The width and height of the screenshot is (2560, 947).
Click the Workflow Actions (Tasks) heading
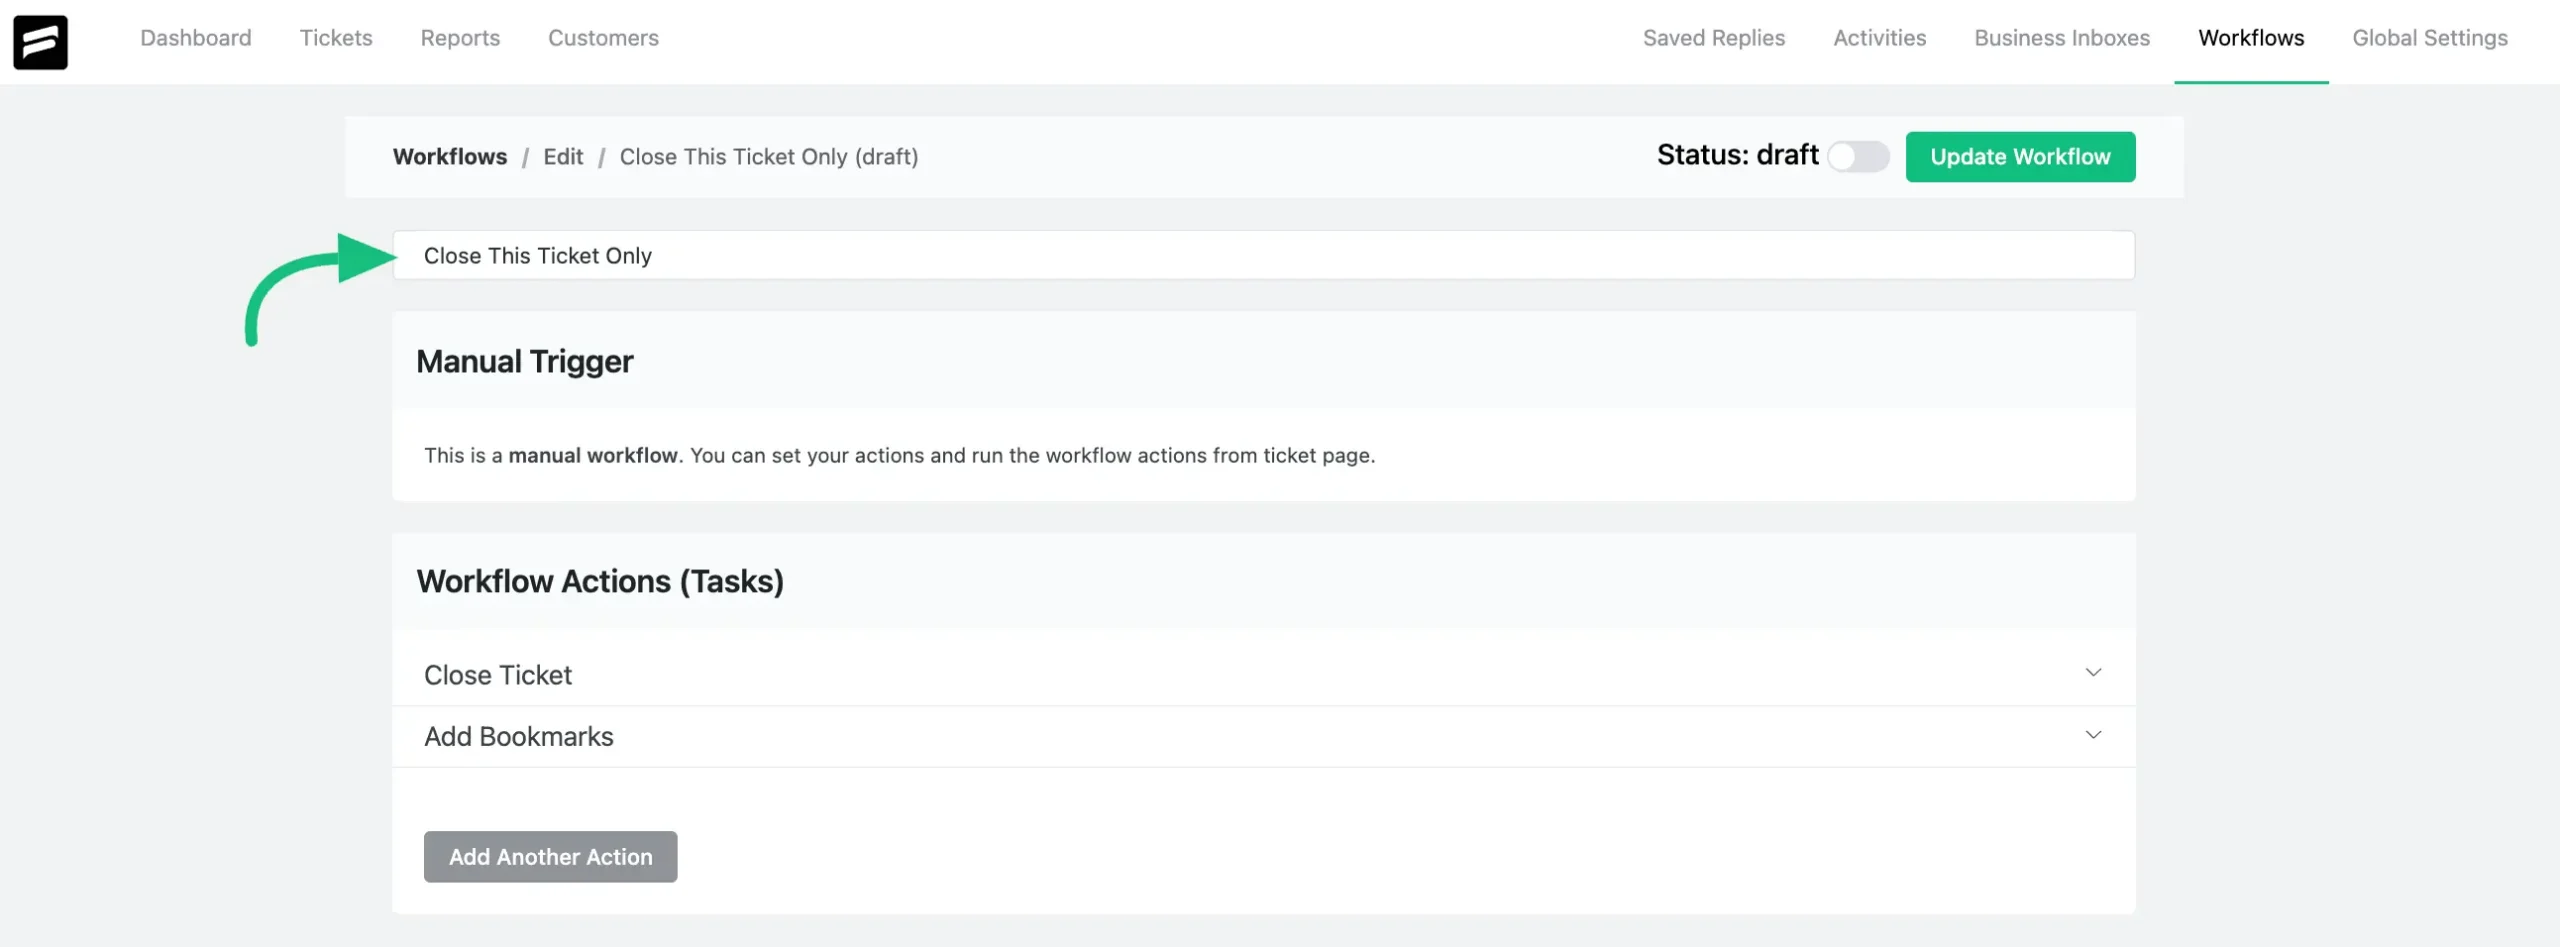[600, 581]
